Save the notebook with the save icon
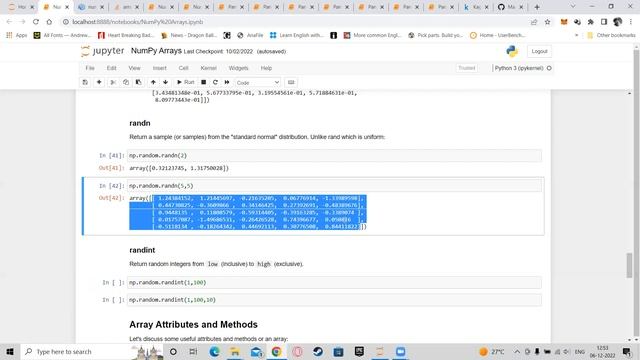This screenshot has width=640, height=360. [85, 82]
